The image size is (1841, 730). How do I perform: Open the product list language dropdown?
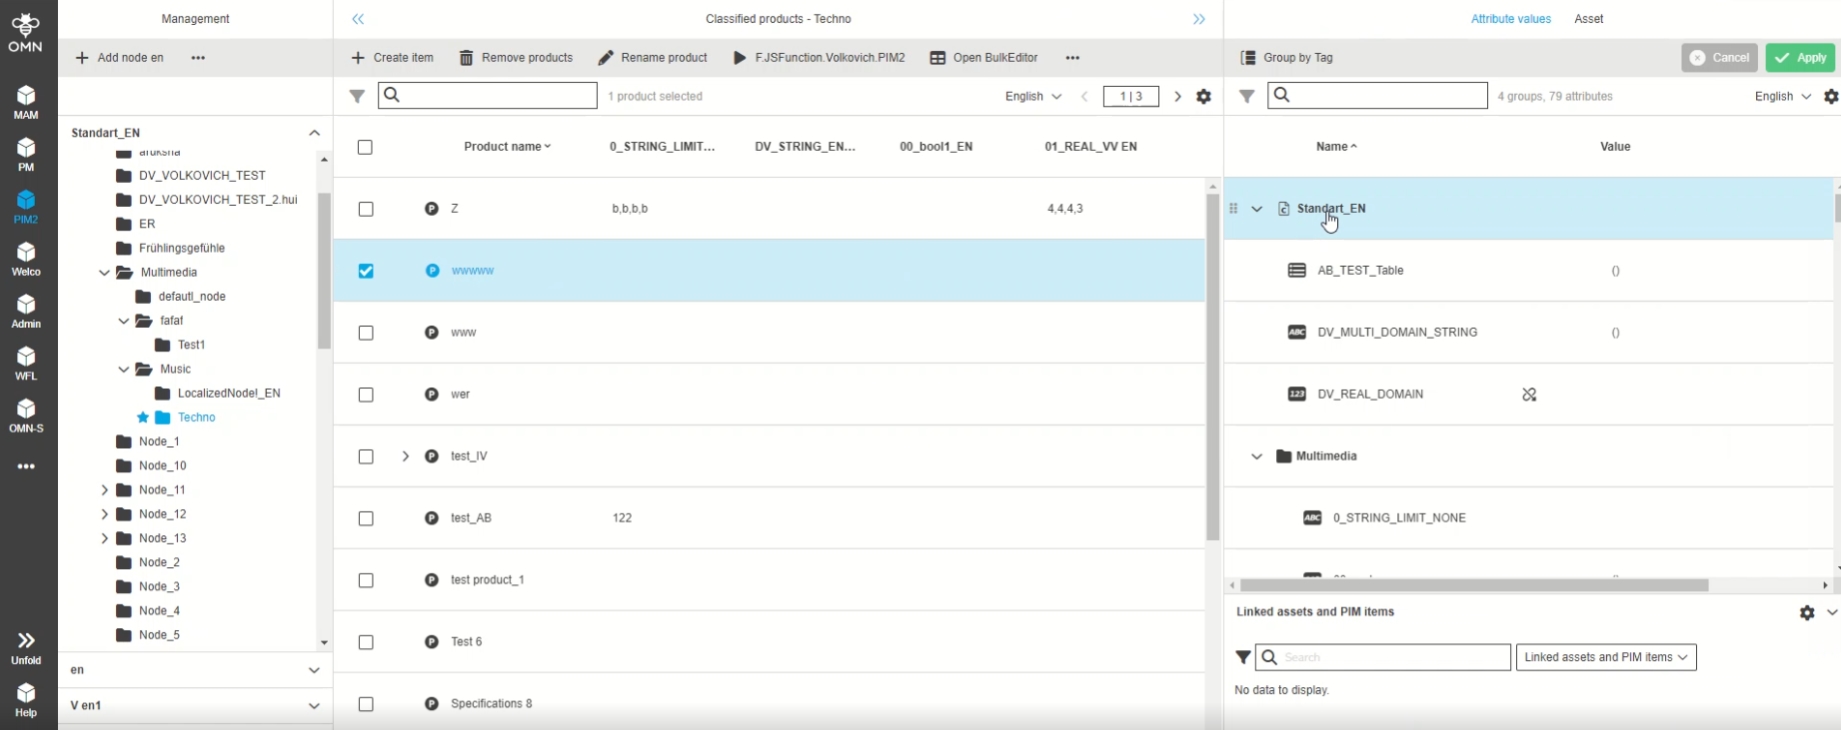(x=1033, y=96)
